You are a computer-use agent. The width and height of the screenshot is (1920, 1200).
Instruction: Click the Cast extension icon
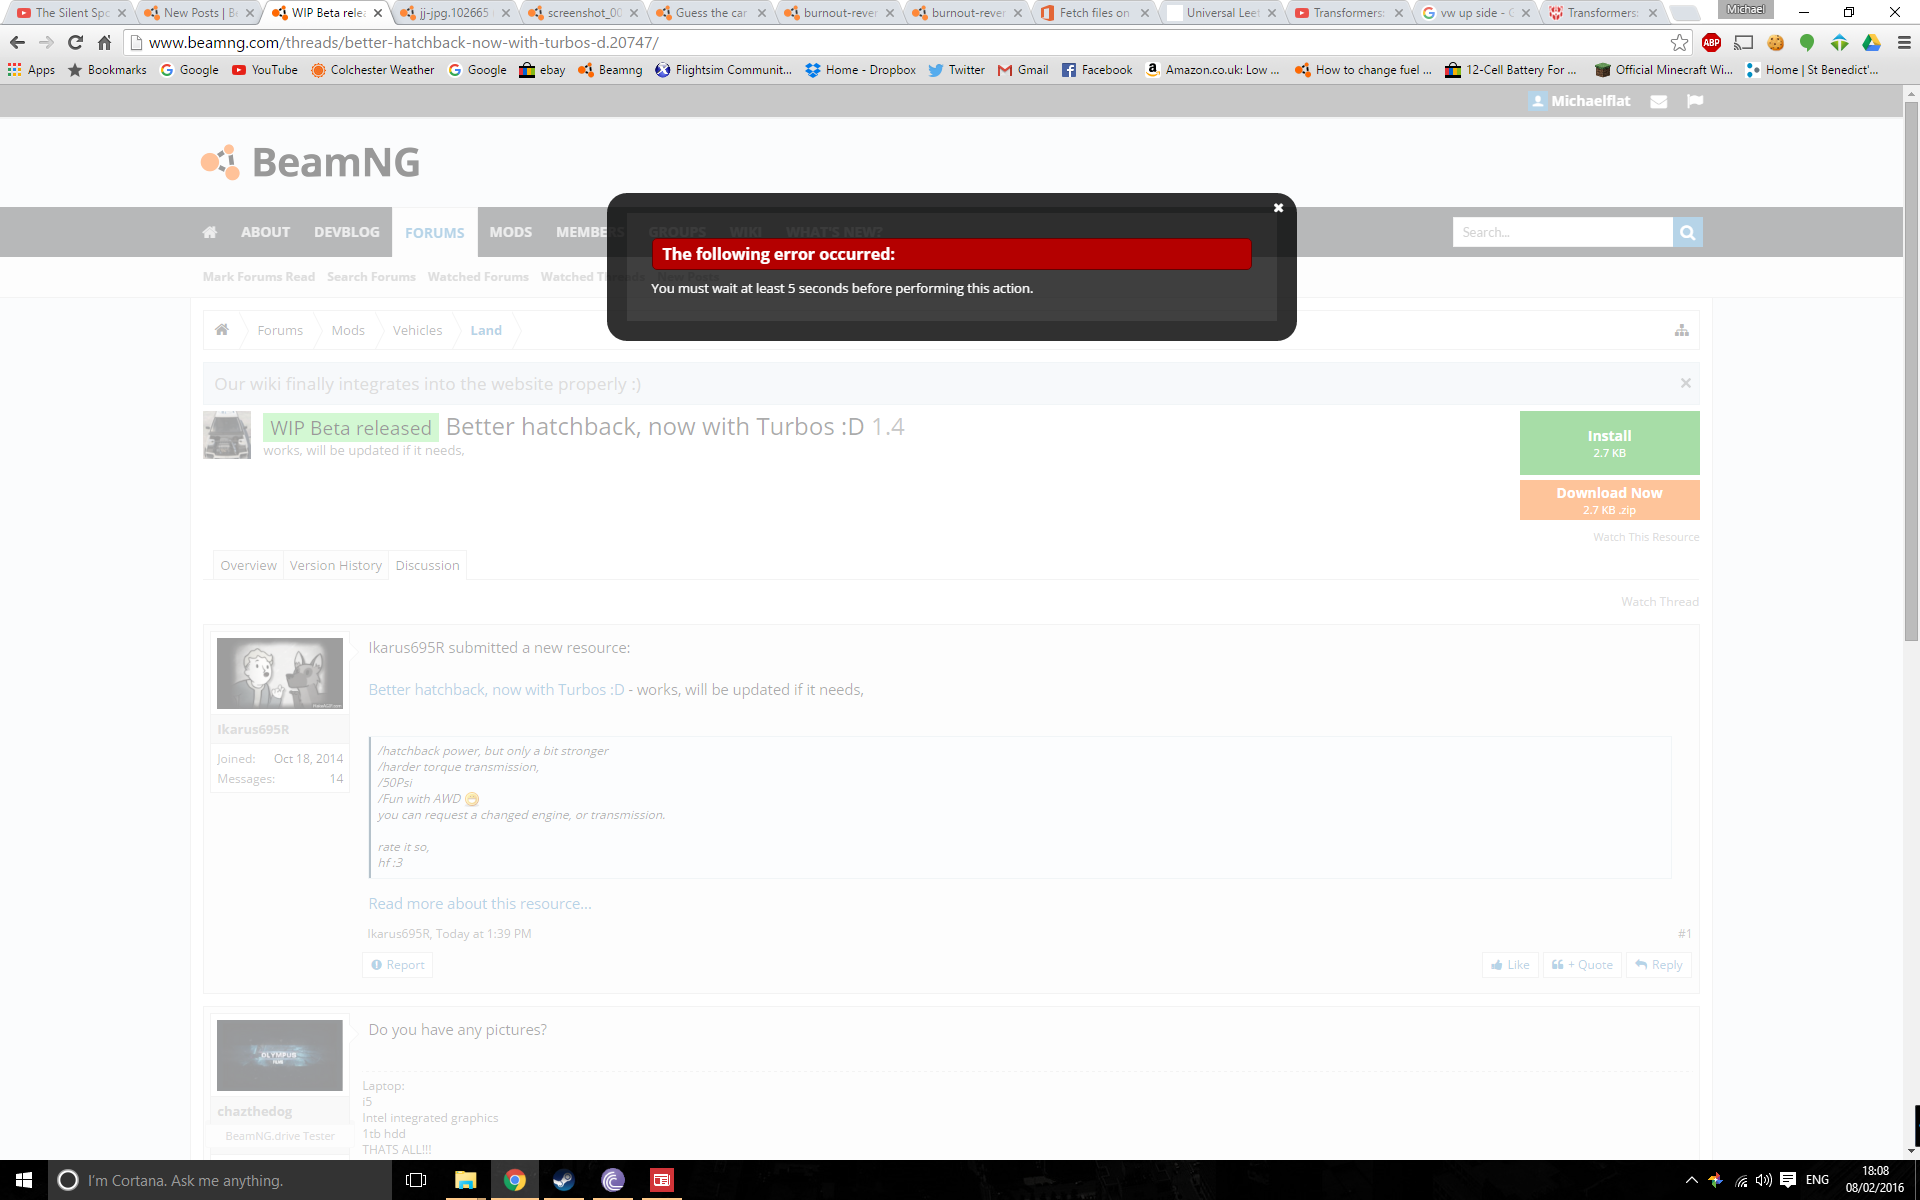click(x=1743, y=42)
